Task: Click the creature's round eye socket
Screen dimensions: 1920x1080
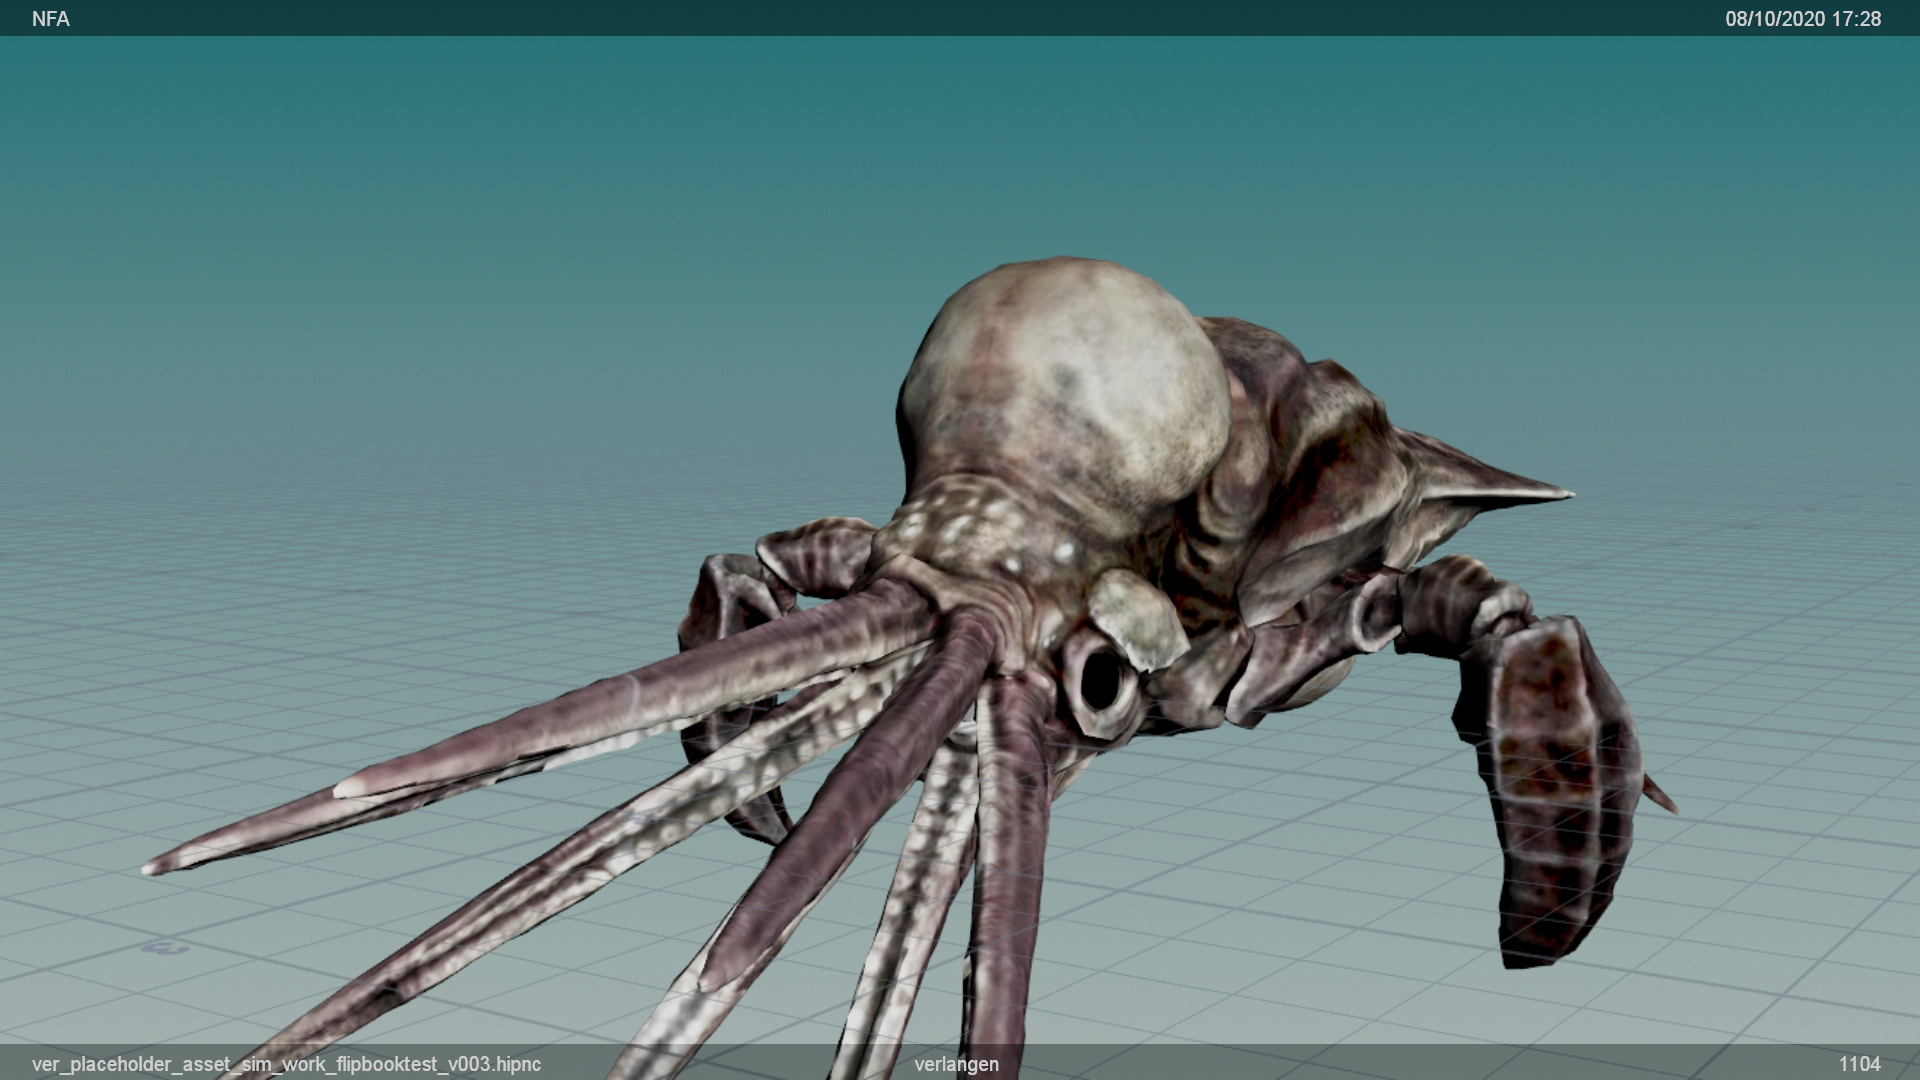Action: [x=1101, y=682]
